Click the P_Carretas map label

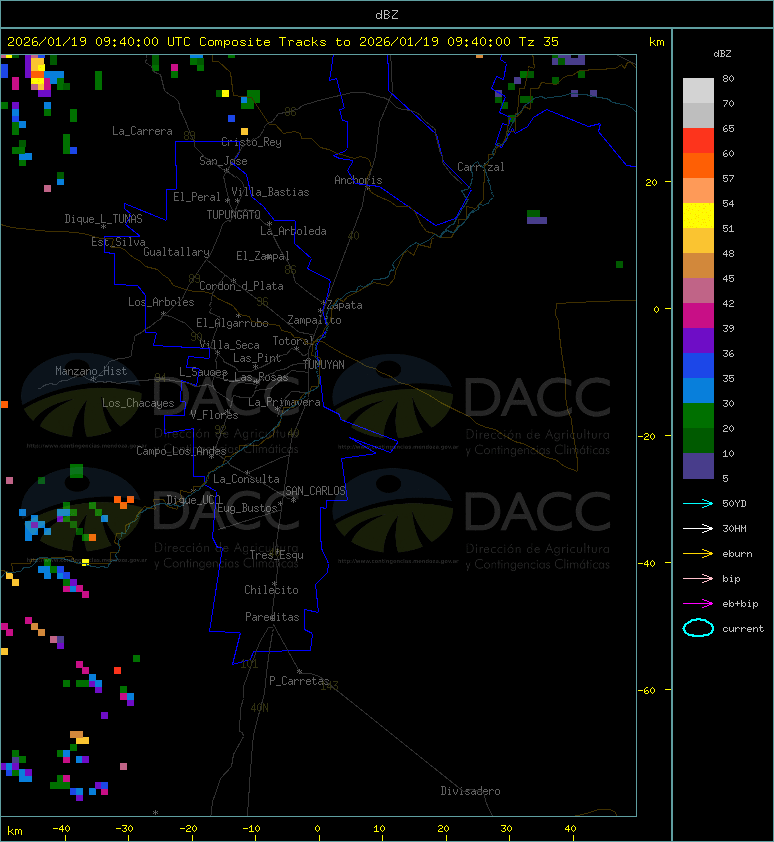pos(299,681)
